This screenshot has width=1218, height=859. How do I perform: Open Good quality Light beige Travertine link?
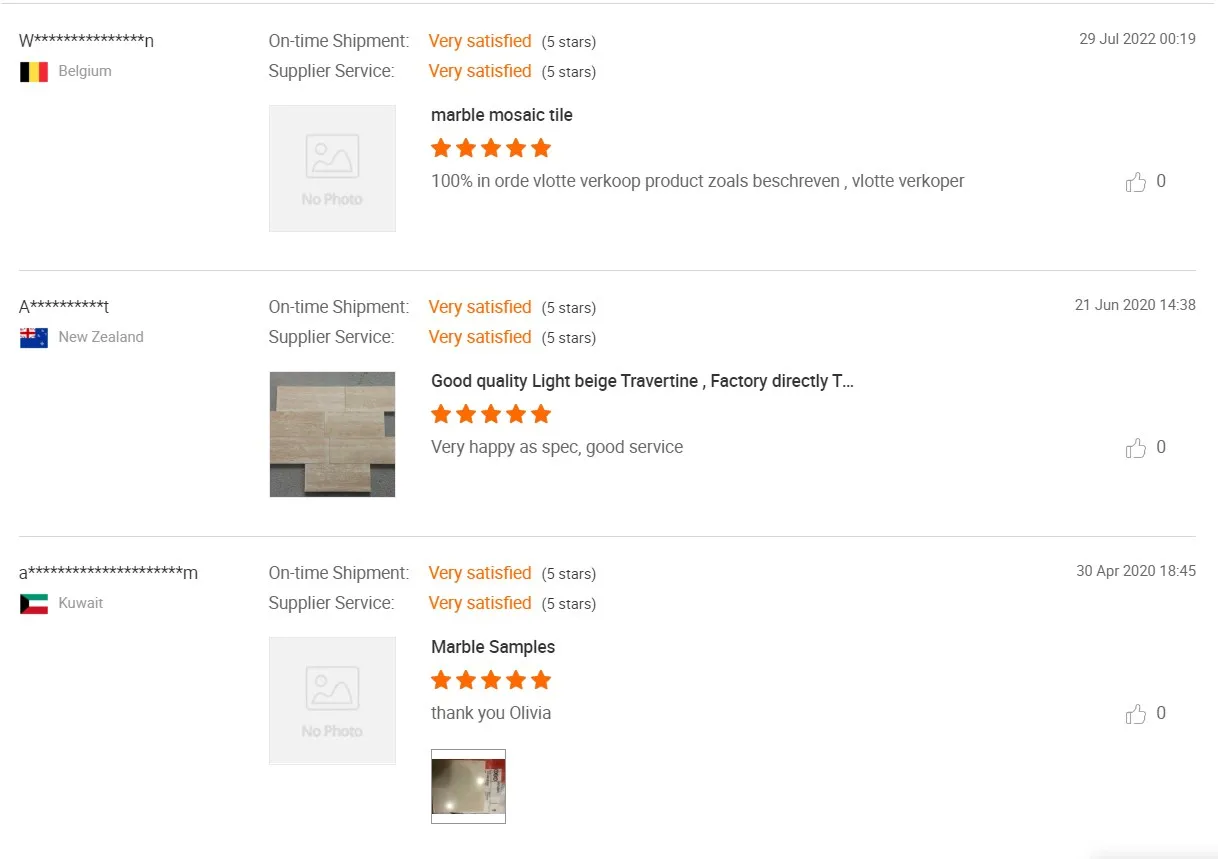pyautogui.click(x=642, y=381)
